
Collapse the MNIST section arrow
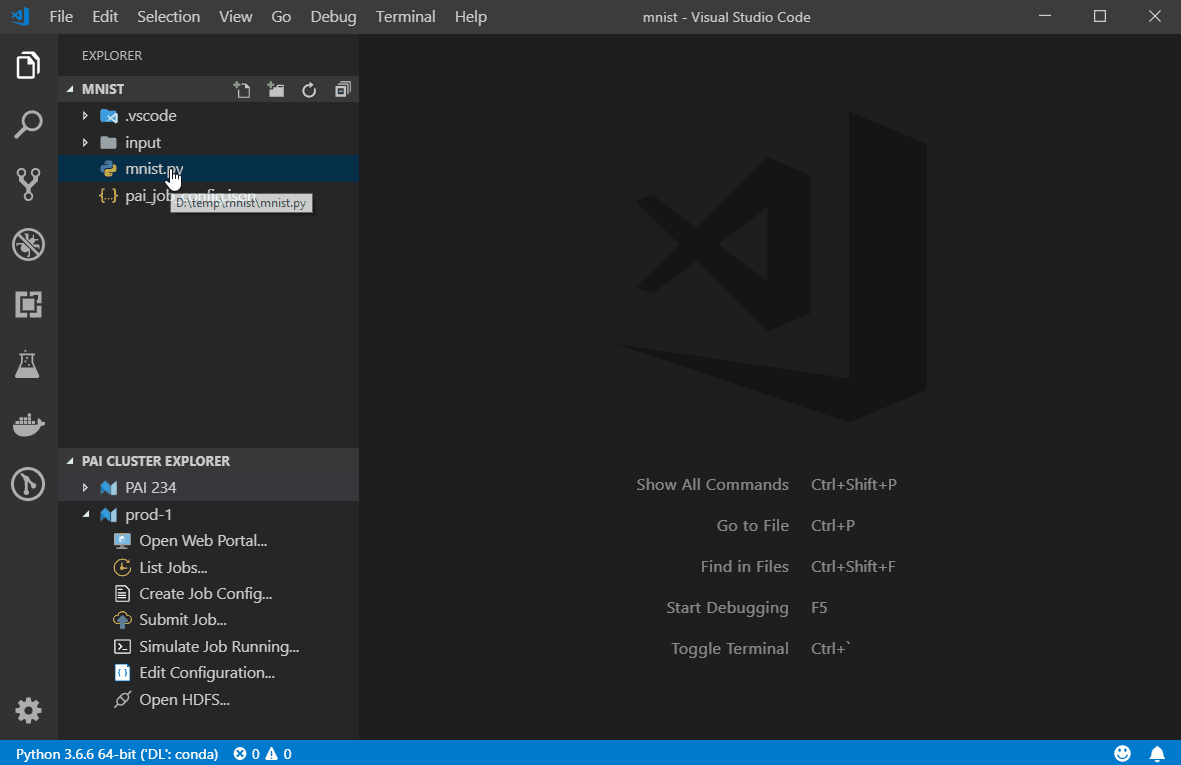70,89
